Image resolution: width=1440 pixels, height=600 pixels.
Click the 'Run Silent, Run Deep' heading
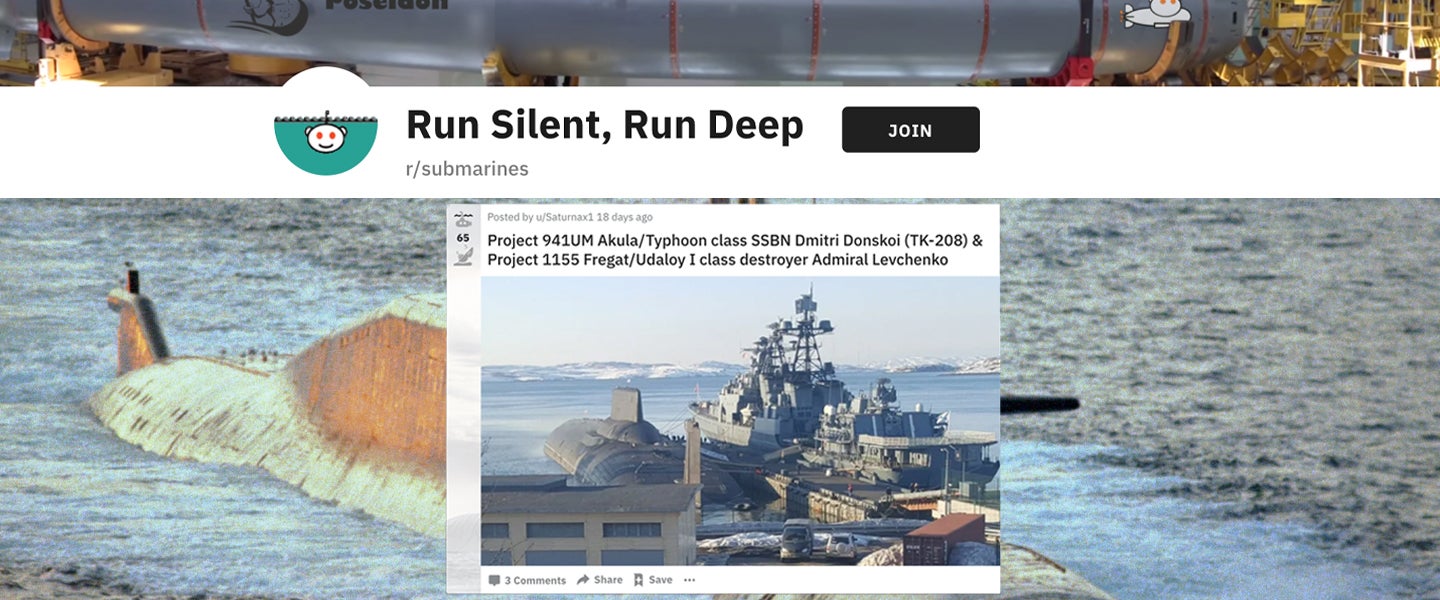(x=604, y=126)
